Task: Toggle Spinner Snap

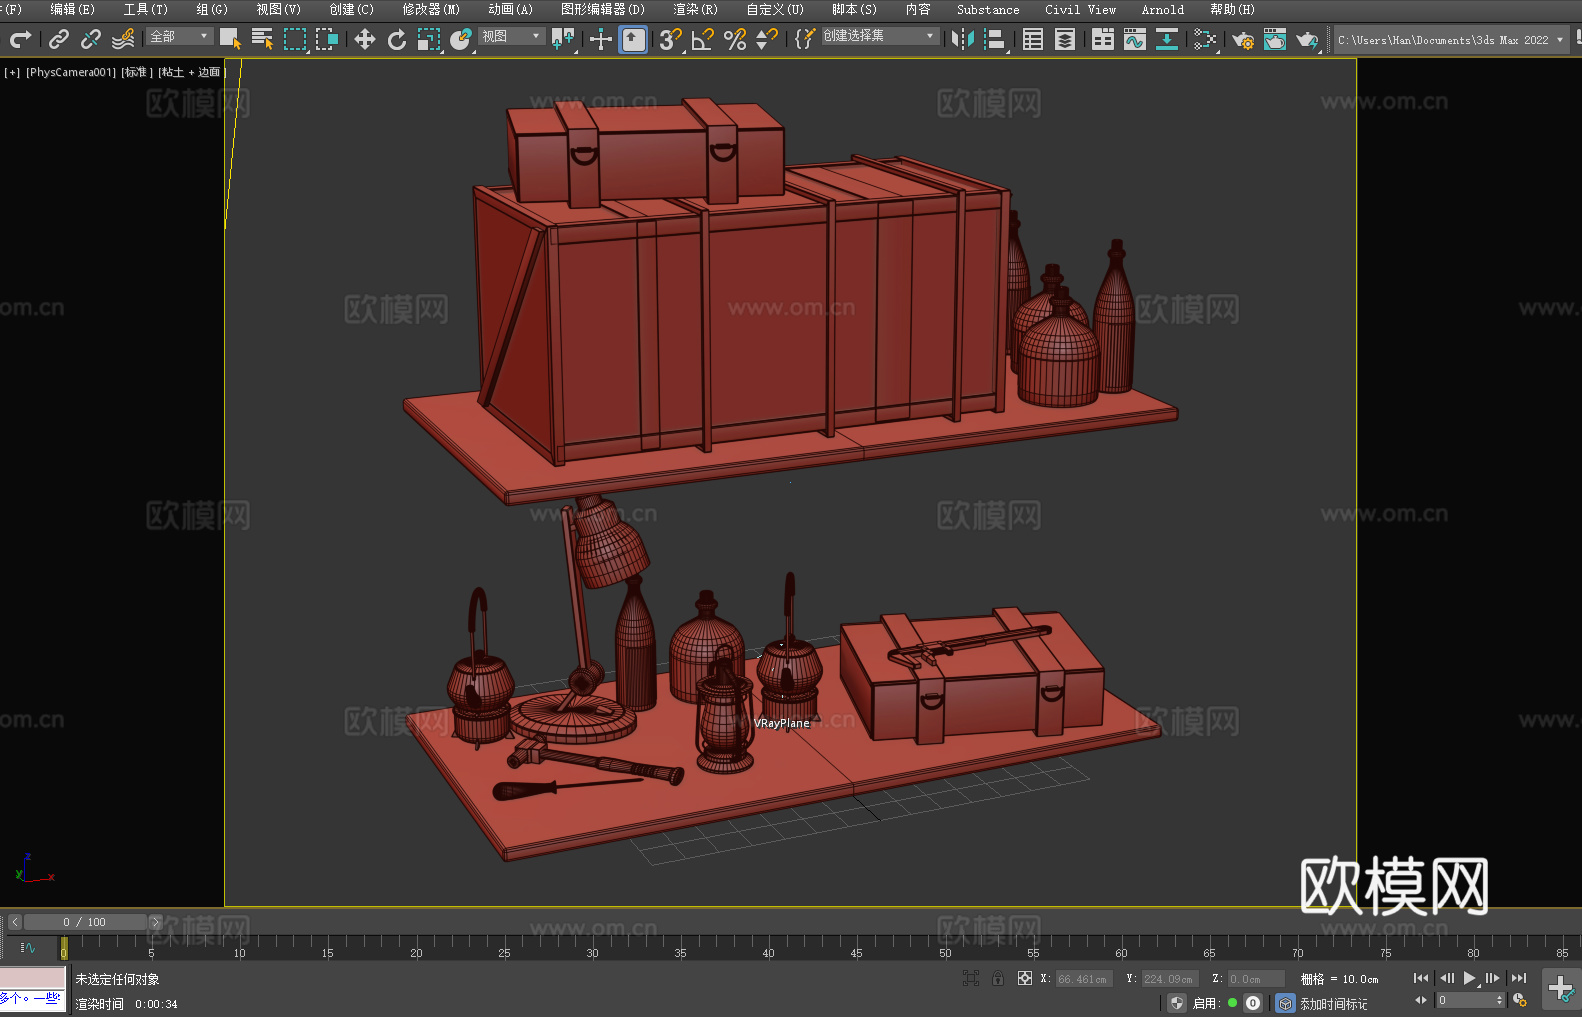Action: click(767, 39)
